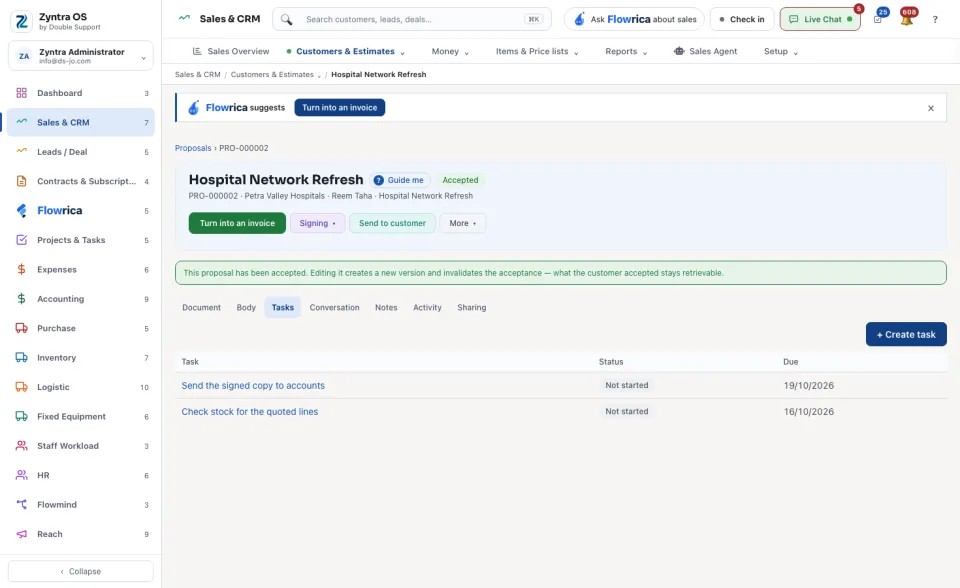
Task: Open the More actions dropdown
Action: (462, 223)
